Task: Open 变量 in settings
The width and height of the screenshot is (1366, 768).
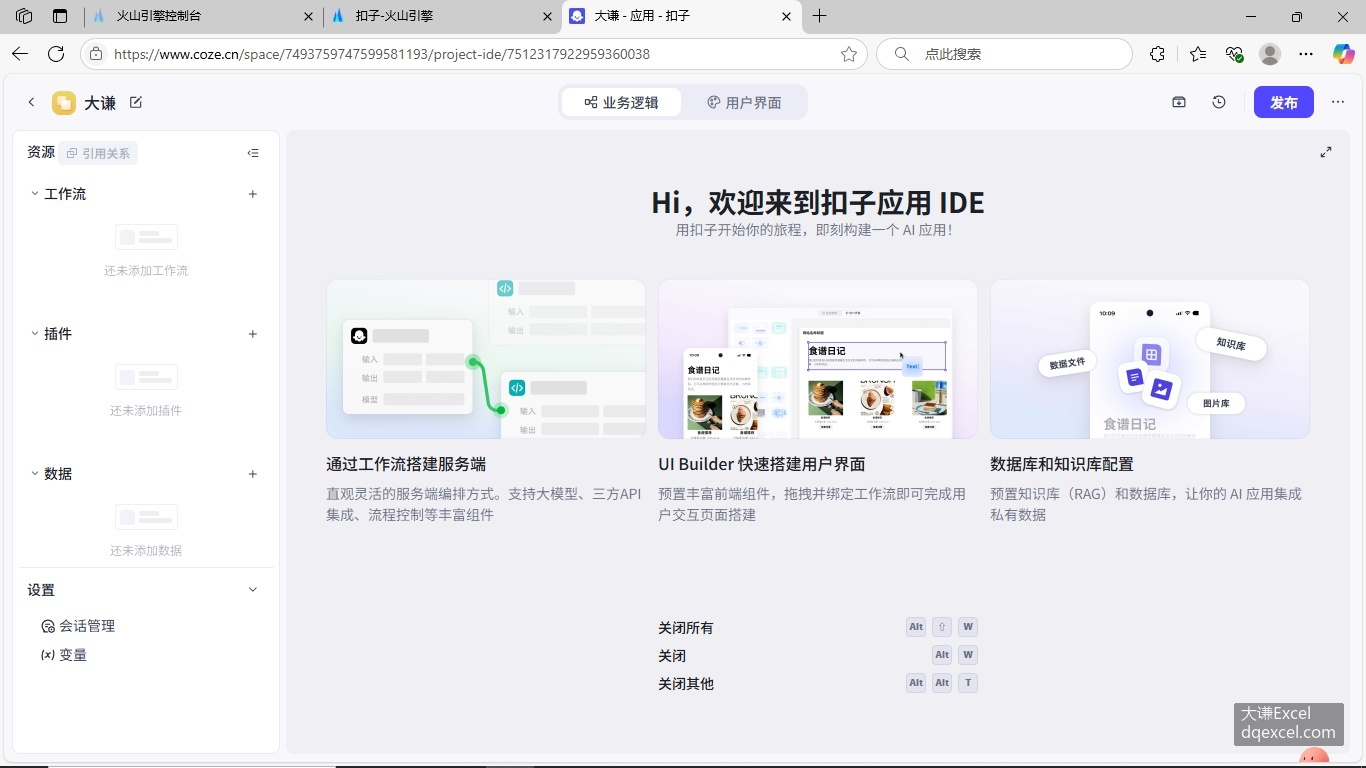Action: 64,655
